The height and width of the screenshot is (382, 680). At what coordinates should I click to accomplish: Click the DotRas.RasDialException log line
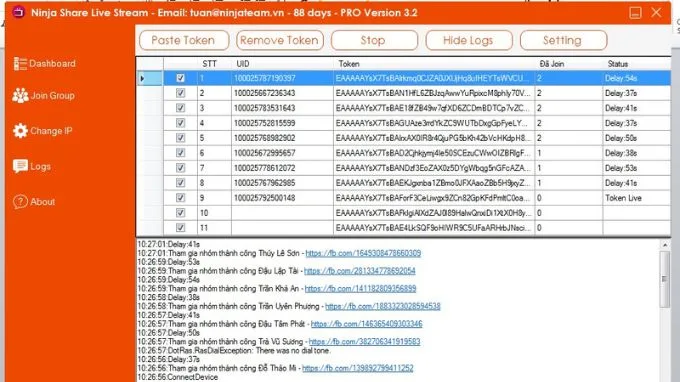[234, 350]
